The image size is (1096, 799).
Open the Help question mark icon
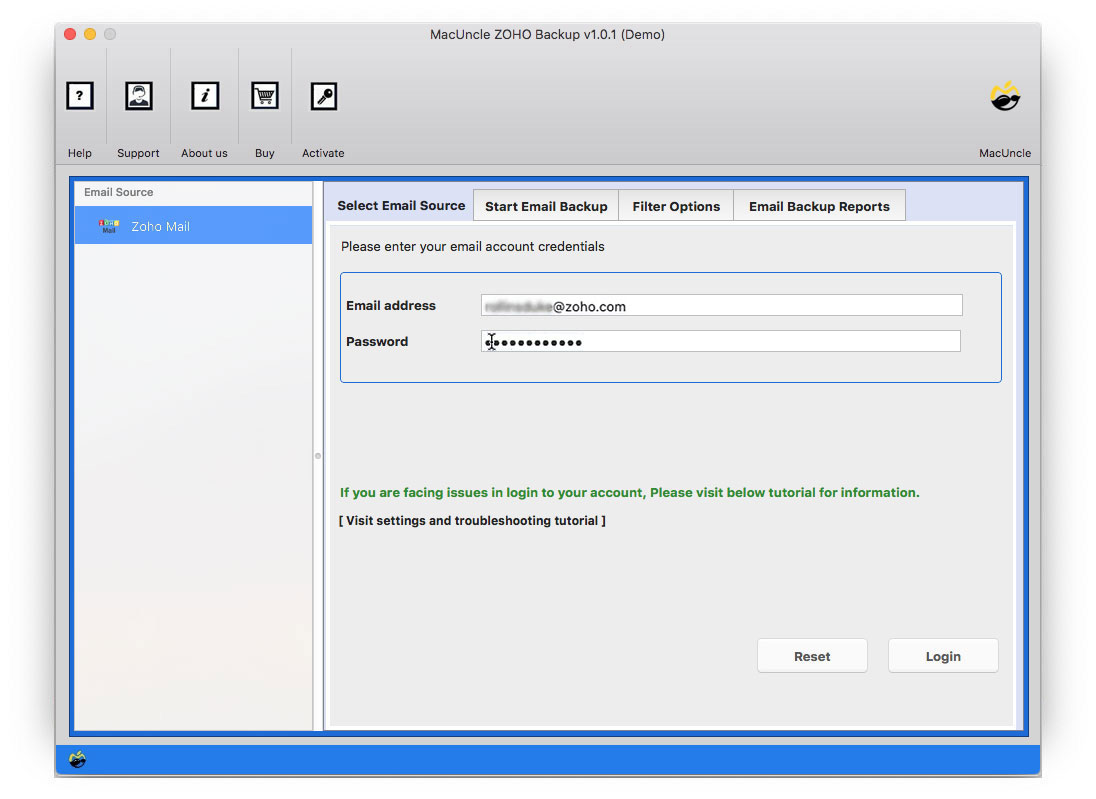[x=80, y=96]
